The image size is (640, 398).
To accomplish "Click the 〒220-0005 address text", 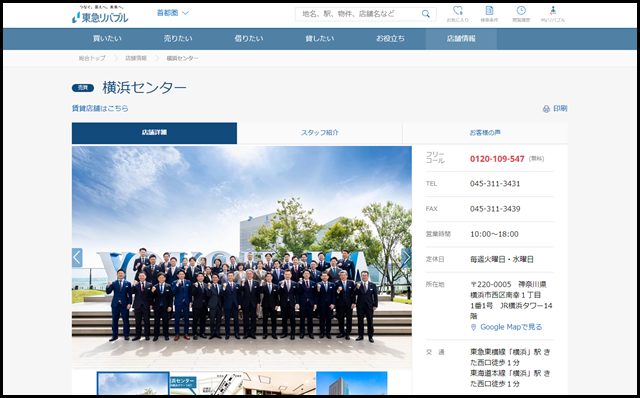I will click(x=511, y=300).
